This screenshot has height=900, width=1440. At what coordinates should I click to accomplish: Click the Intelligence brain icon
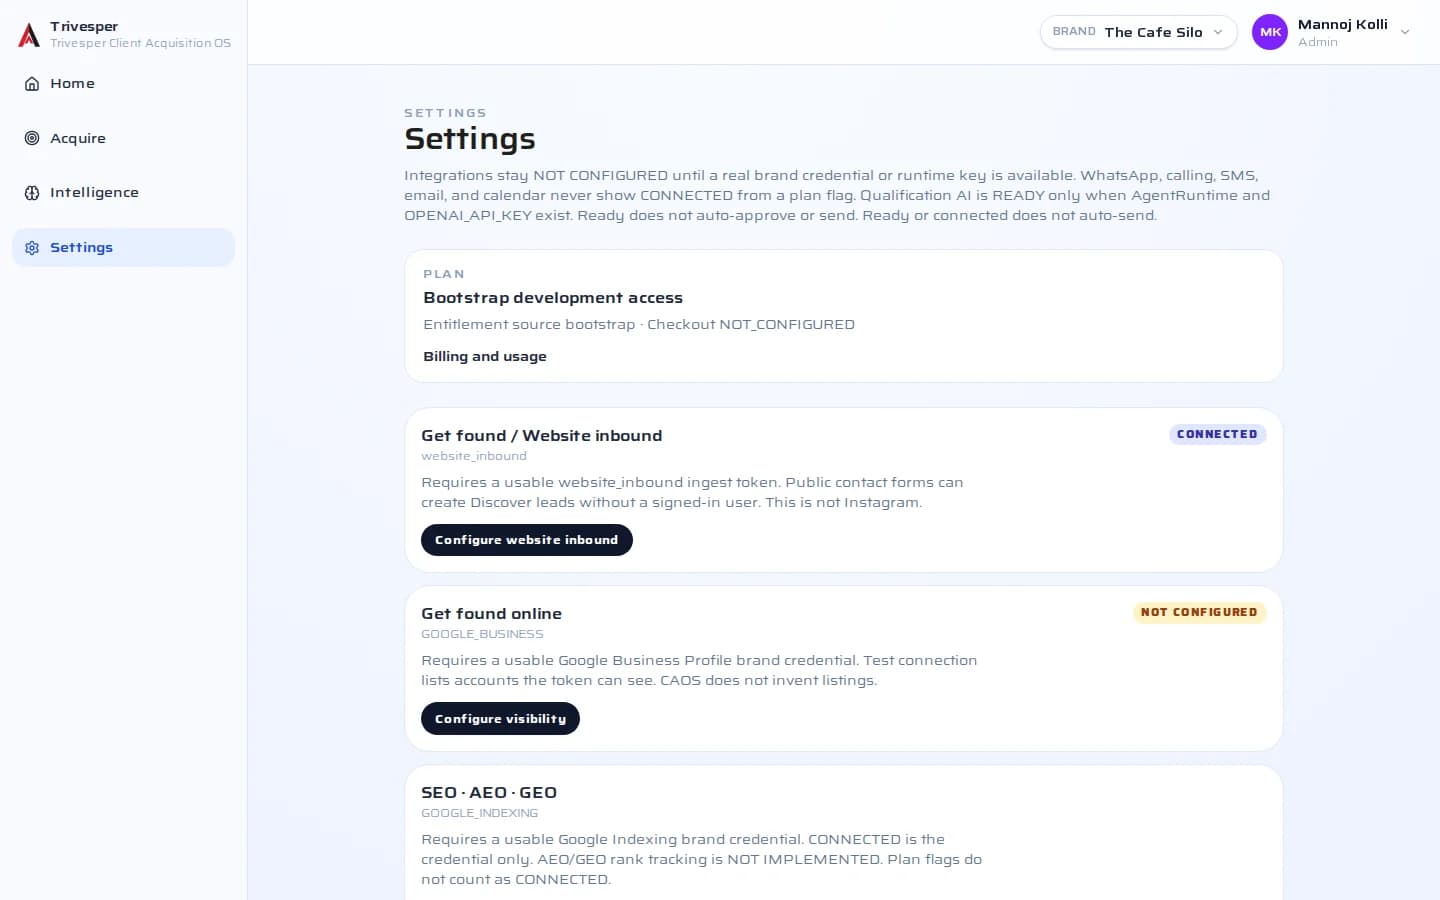coord(32,193)
